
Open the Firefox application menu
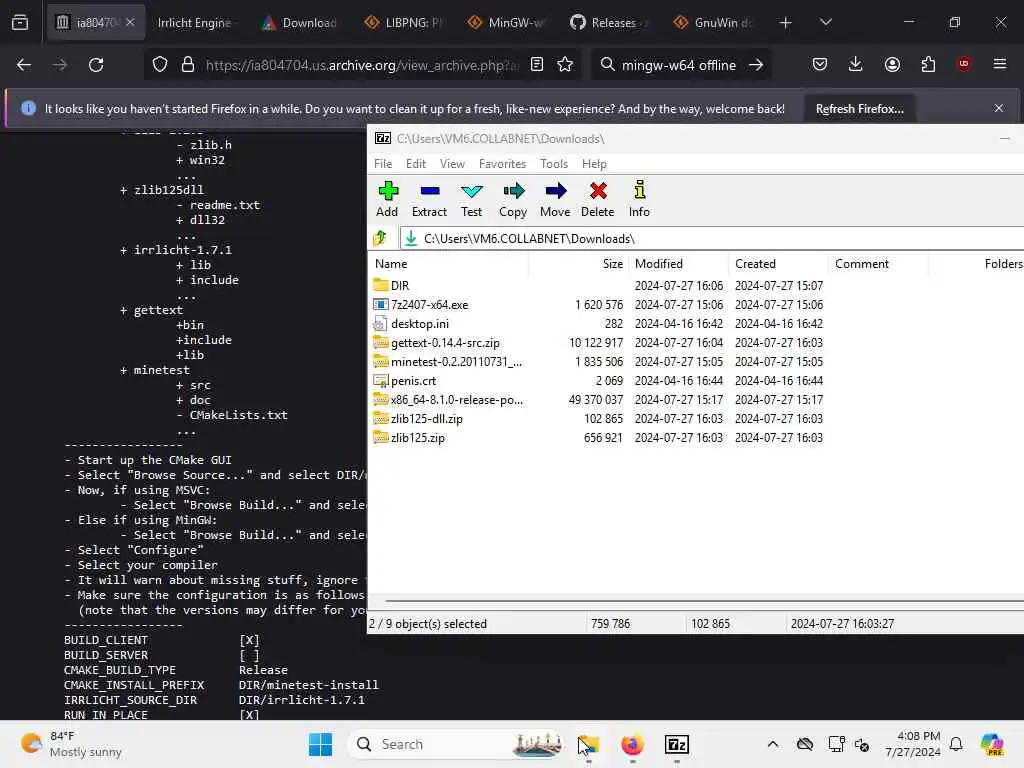click(x=1000, y=64)
